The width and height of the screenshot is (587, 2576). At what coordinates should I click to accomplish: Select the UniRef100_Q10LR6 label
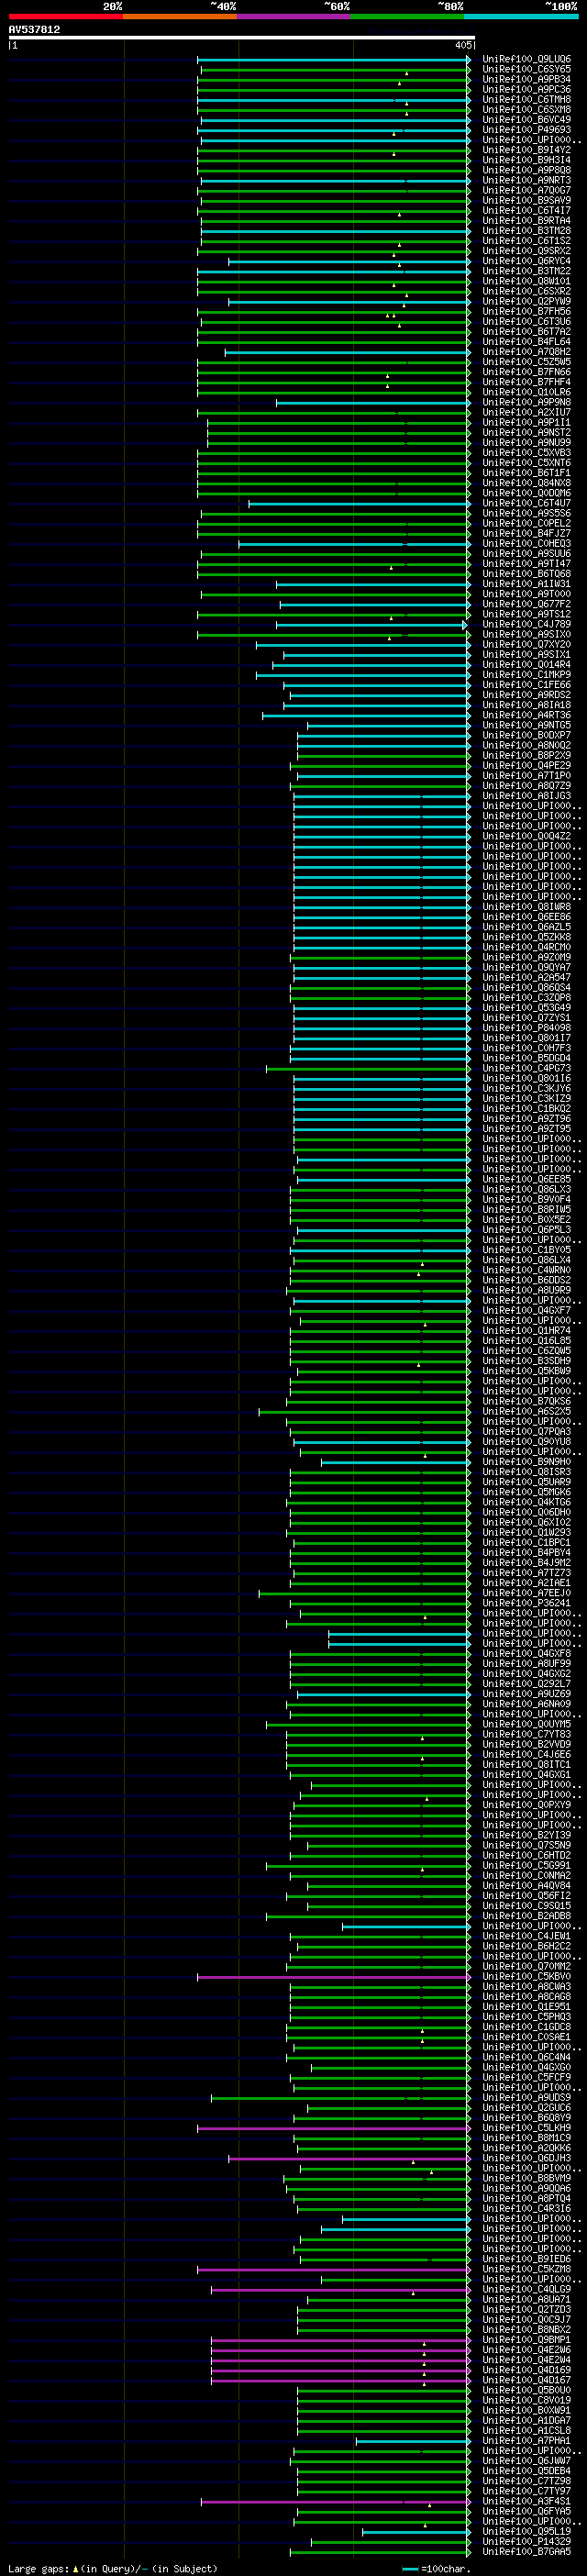tap(527, 392)
